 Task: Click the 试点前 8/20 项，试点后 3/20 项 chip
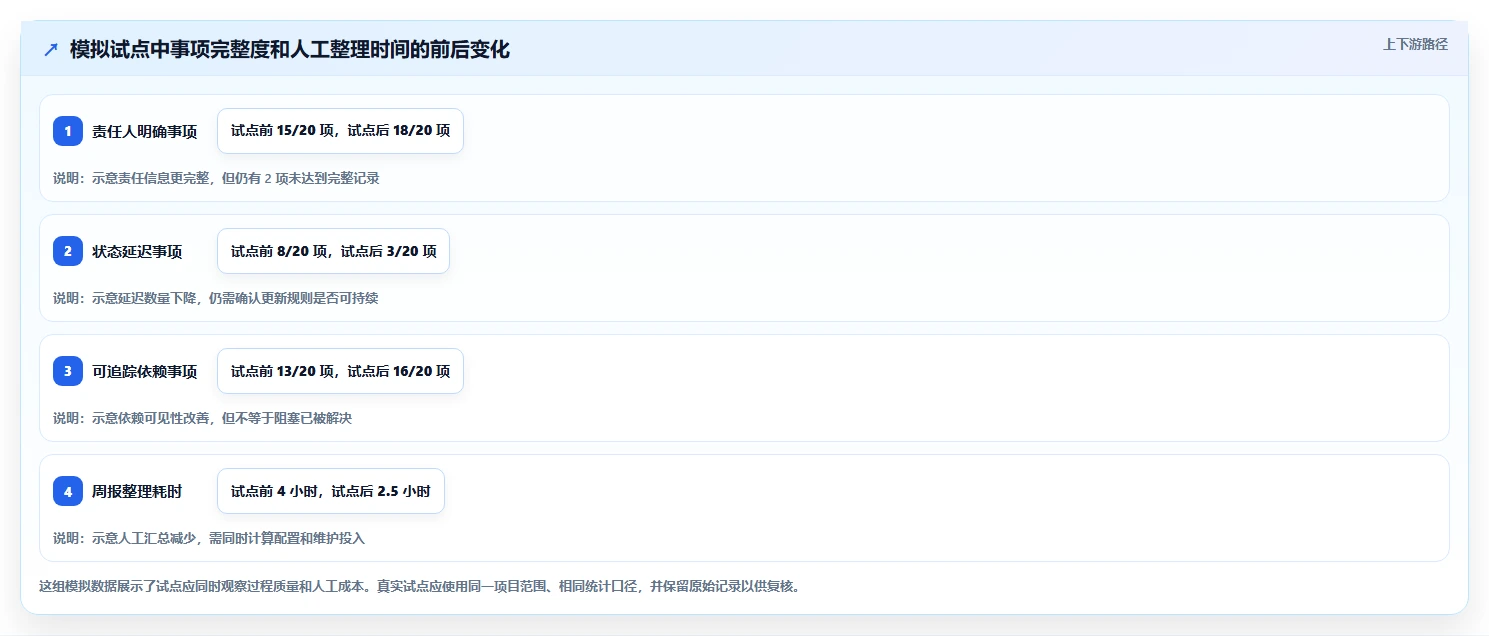333,251
